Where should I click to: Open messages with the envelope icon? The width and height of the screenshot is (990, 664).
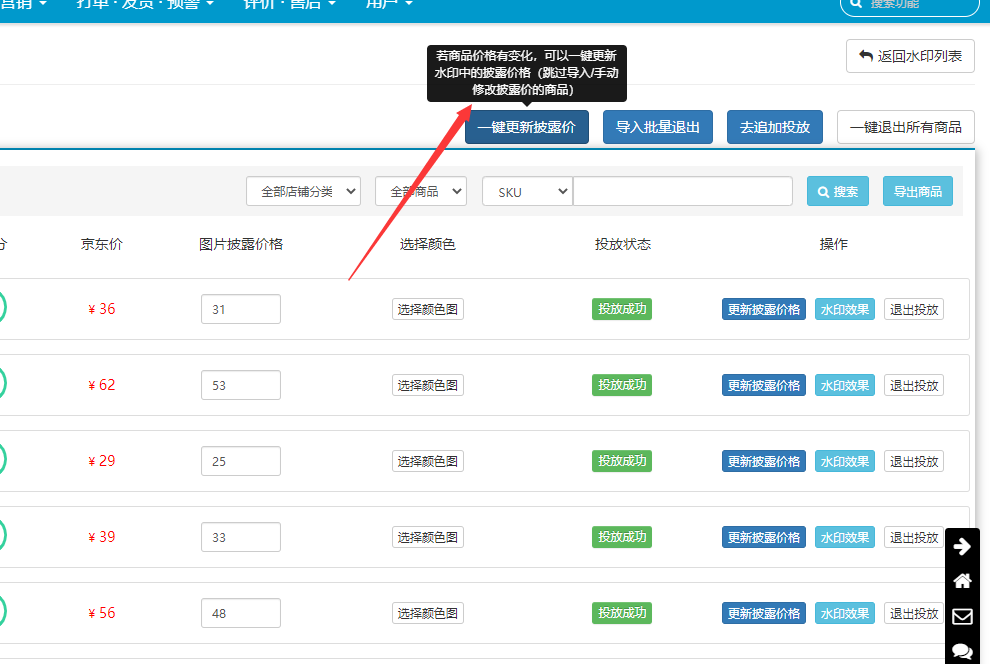[x=962, y=616]
